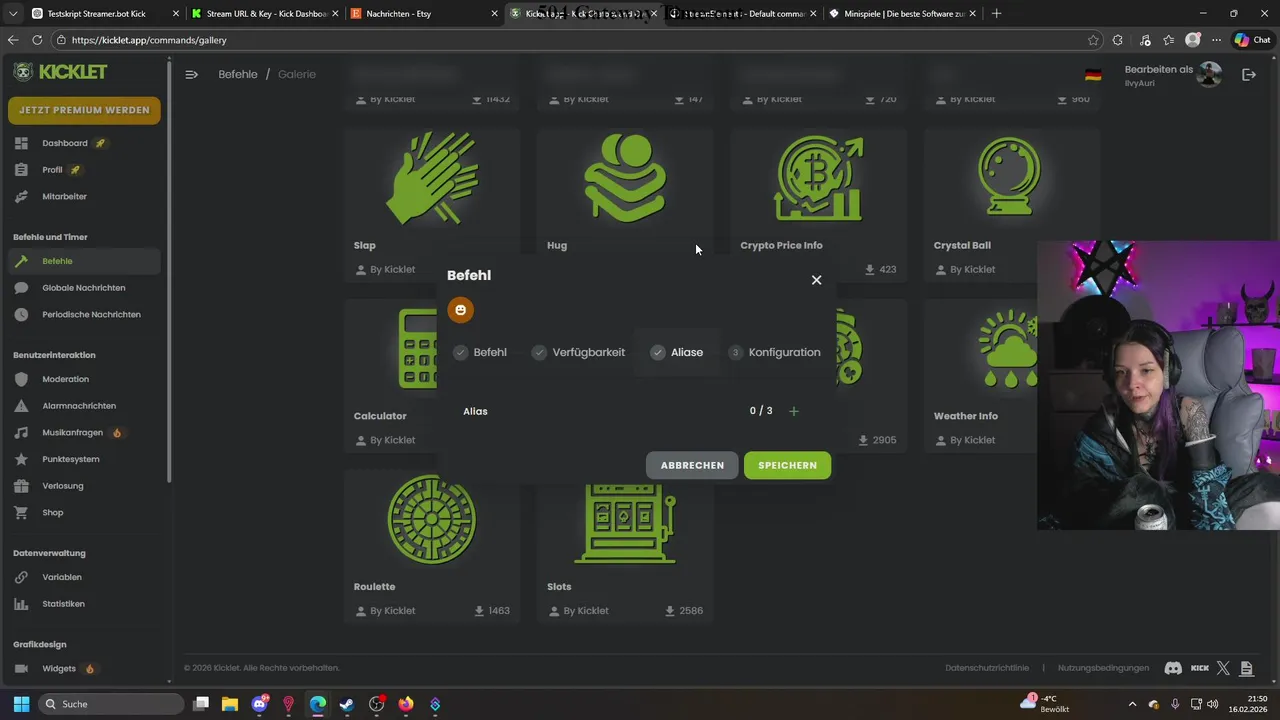Click the Variablen link icon
1280x720 pixels.
point(21,577)
